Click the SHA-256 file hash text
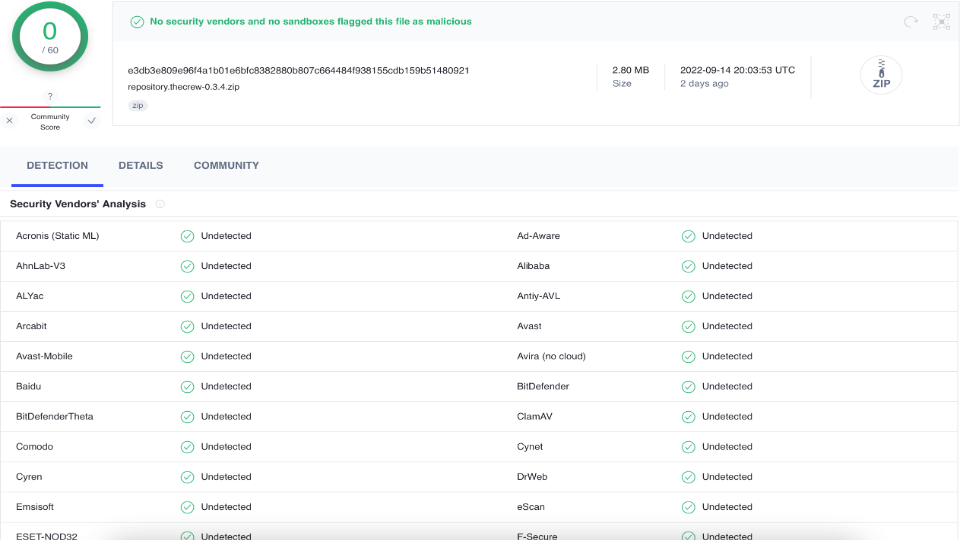960x540 pixels. pos(298,71)
